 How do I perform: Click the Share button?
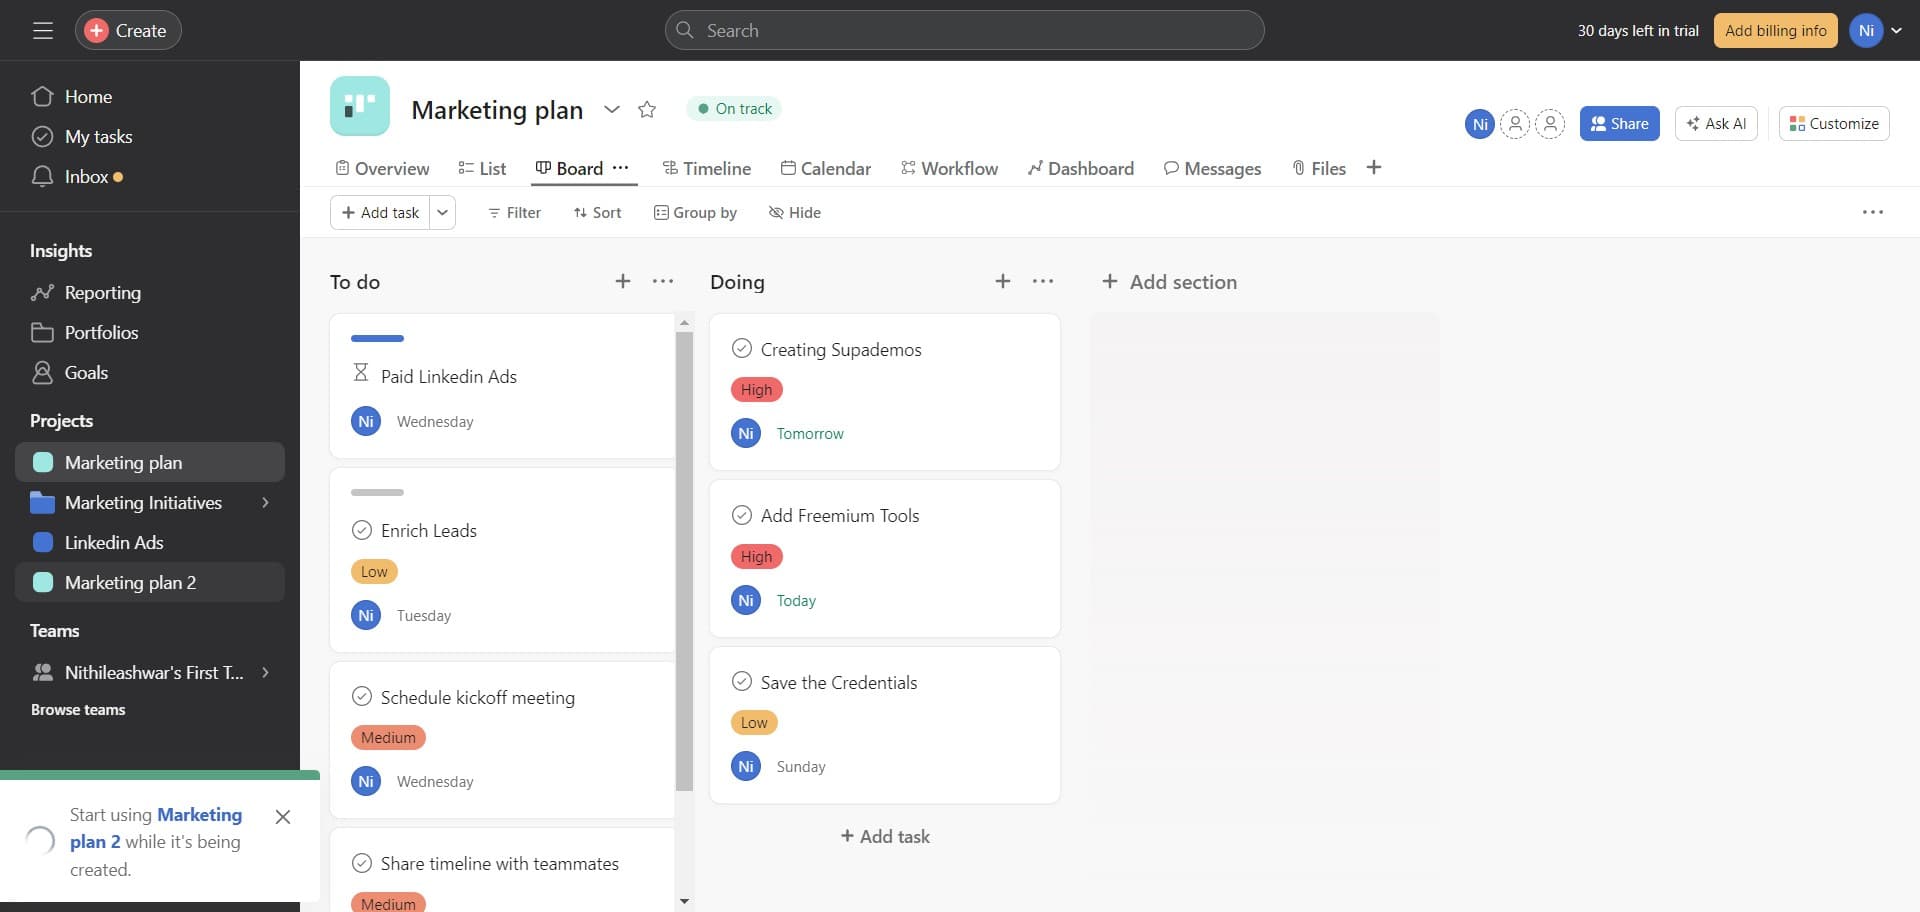pos(1619,123)
